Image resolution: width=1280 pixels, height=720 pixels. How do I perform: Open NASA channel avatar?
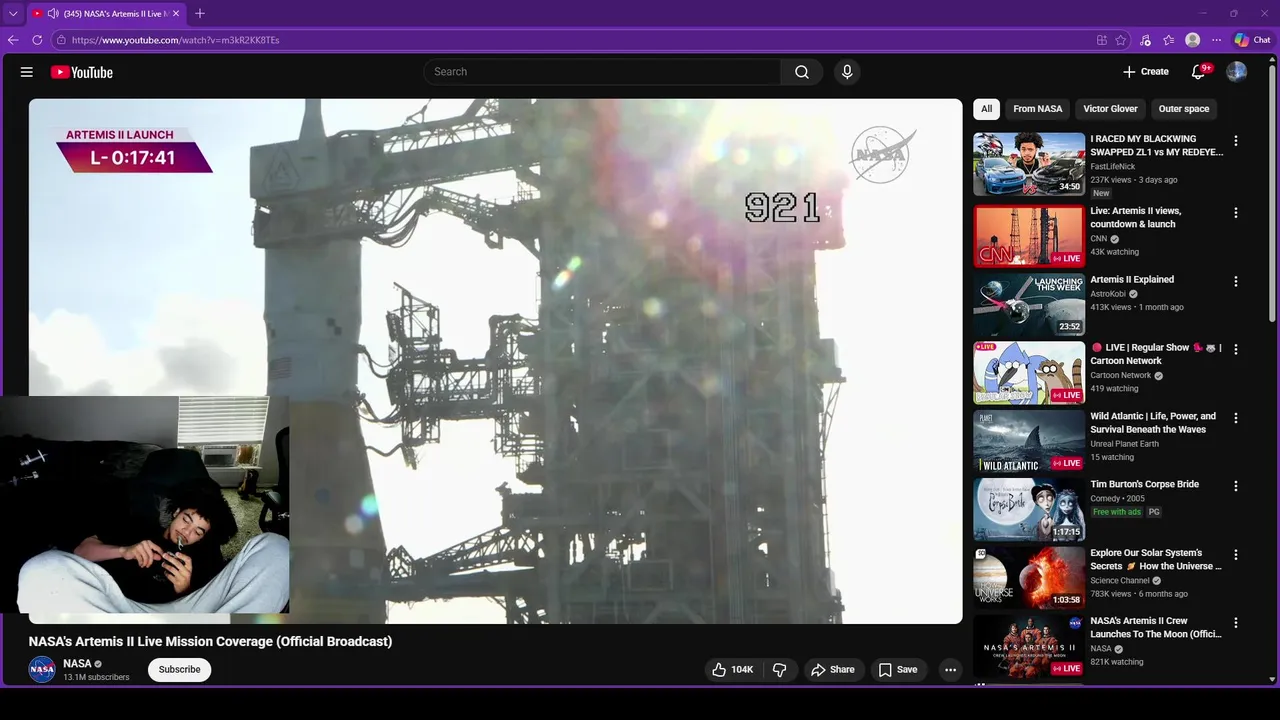pos(42,670)
